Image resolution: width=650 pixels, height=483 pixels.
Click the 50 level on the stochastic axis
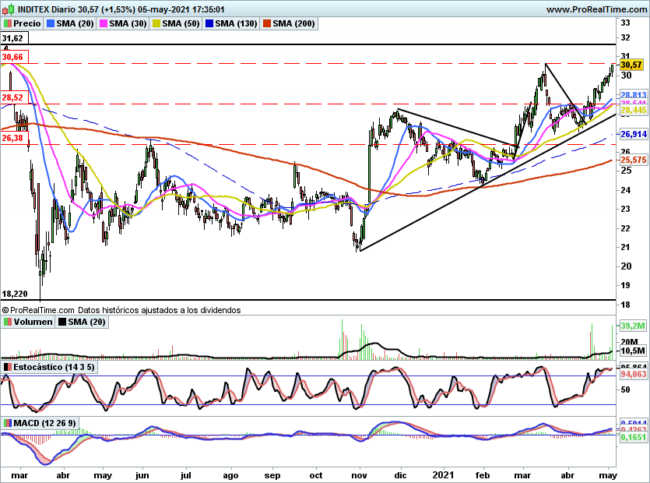[625, 390]
